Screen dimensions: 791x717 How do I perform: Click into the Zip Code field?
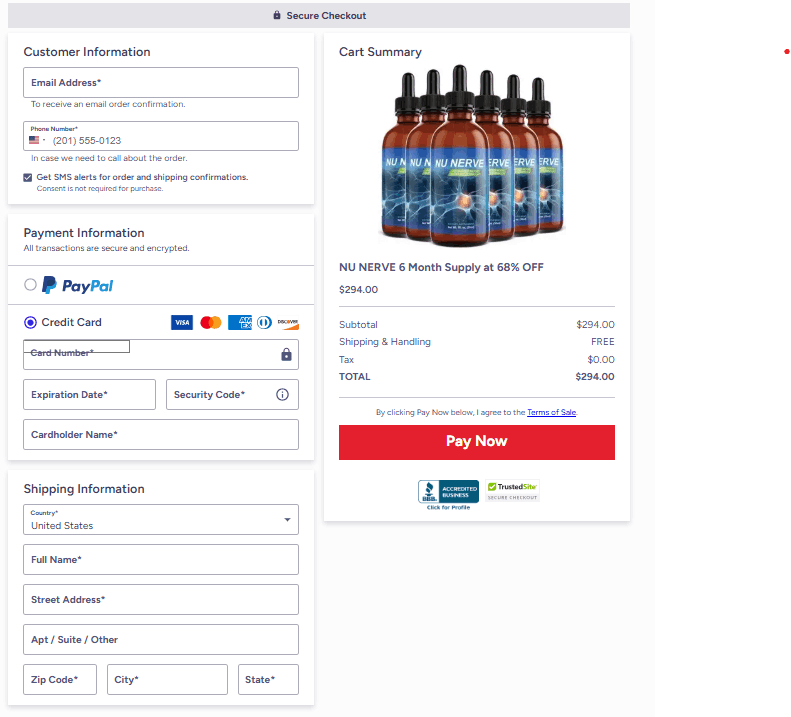tap(60, 680)
